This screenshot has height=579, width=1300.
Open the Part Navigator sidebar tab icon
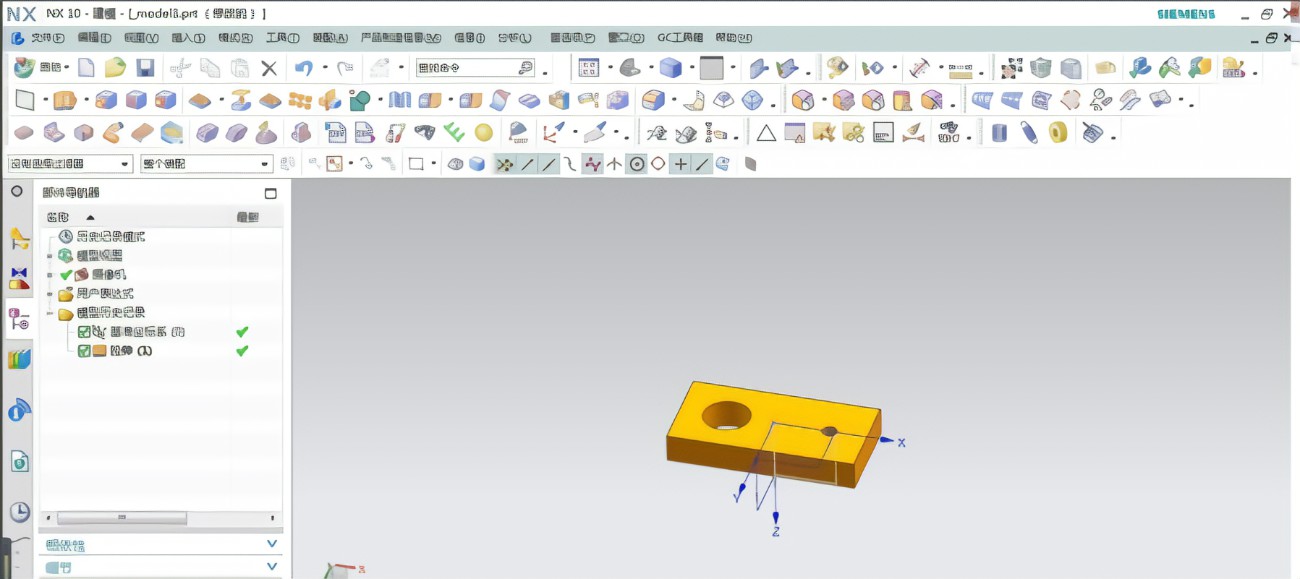point(19,319)
